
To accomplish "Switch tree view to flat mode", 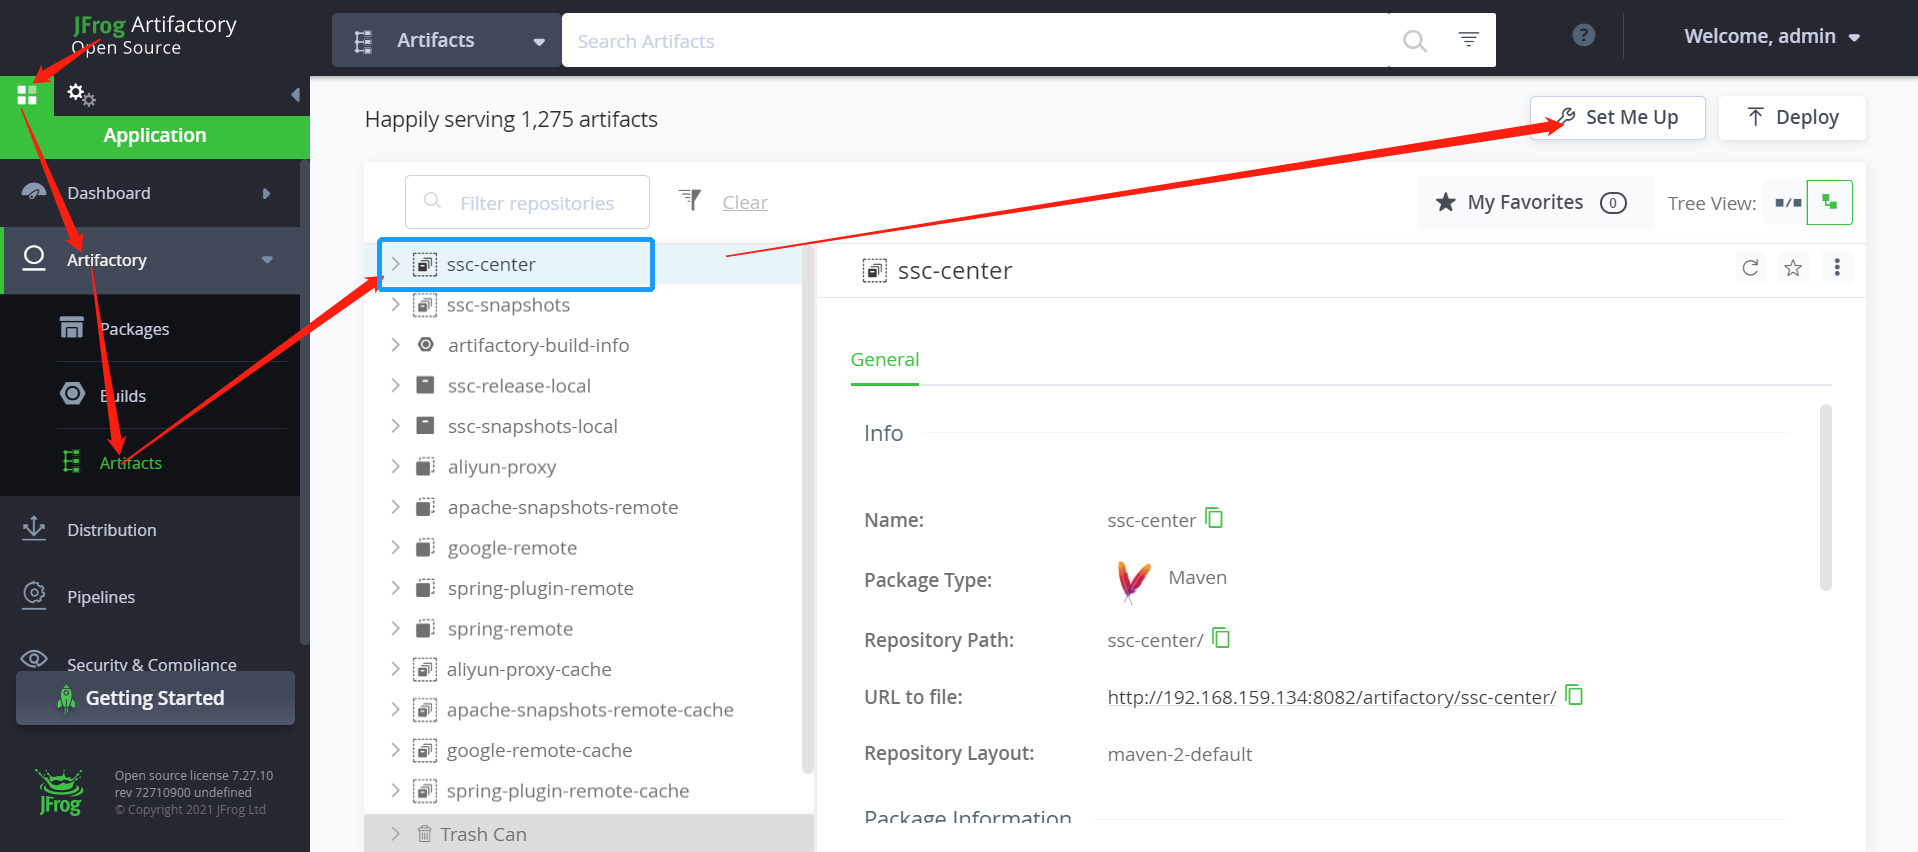I will (x=1788, y=203).
